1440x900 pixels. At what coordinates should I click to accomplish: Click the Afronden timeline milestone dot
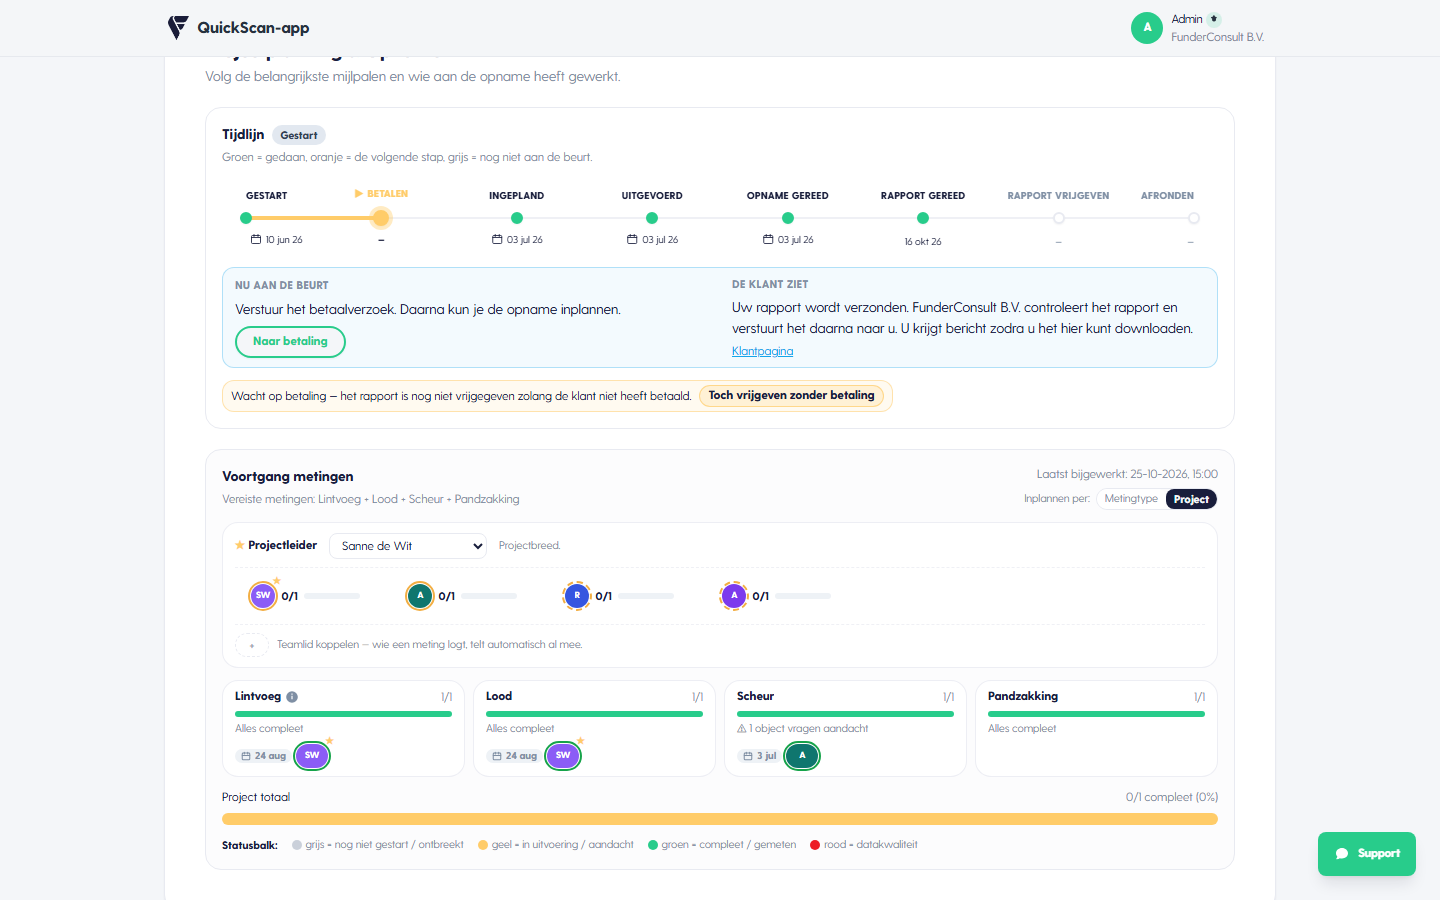coord(1194,218)
